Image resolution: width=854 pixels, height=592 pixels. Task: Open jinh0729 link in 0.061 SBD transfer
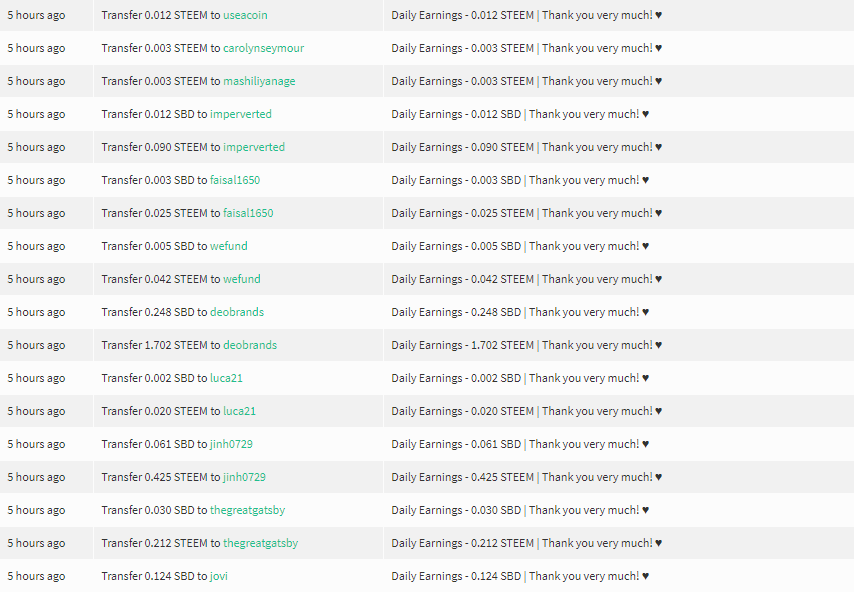231,444
